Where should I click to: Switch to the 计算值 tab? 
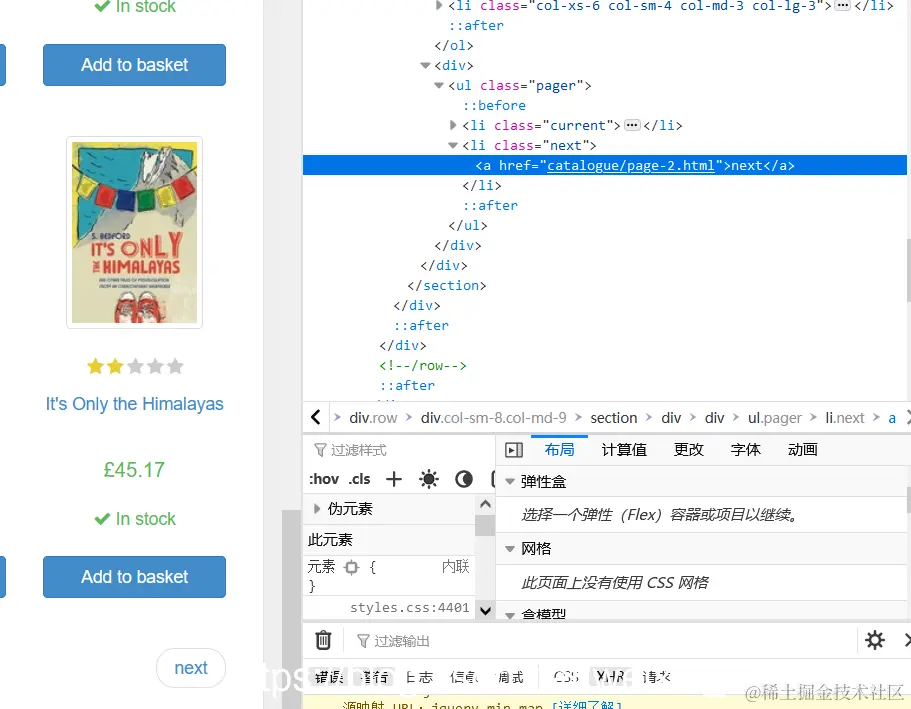pyautogui.click(x=623, y=449)
